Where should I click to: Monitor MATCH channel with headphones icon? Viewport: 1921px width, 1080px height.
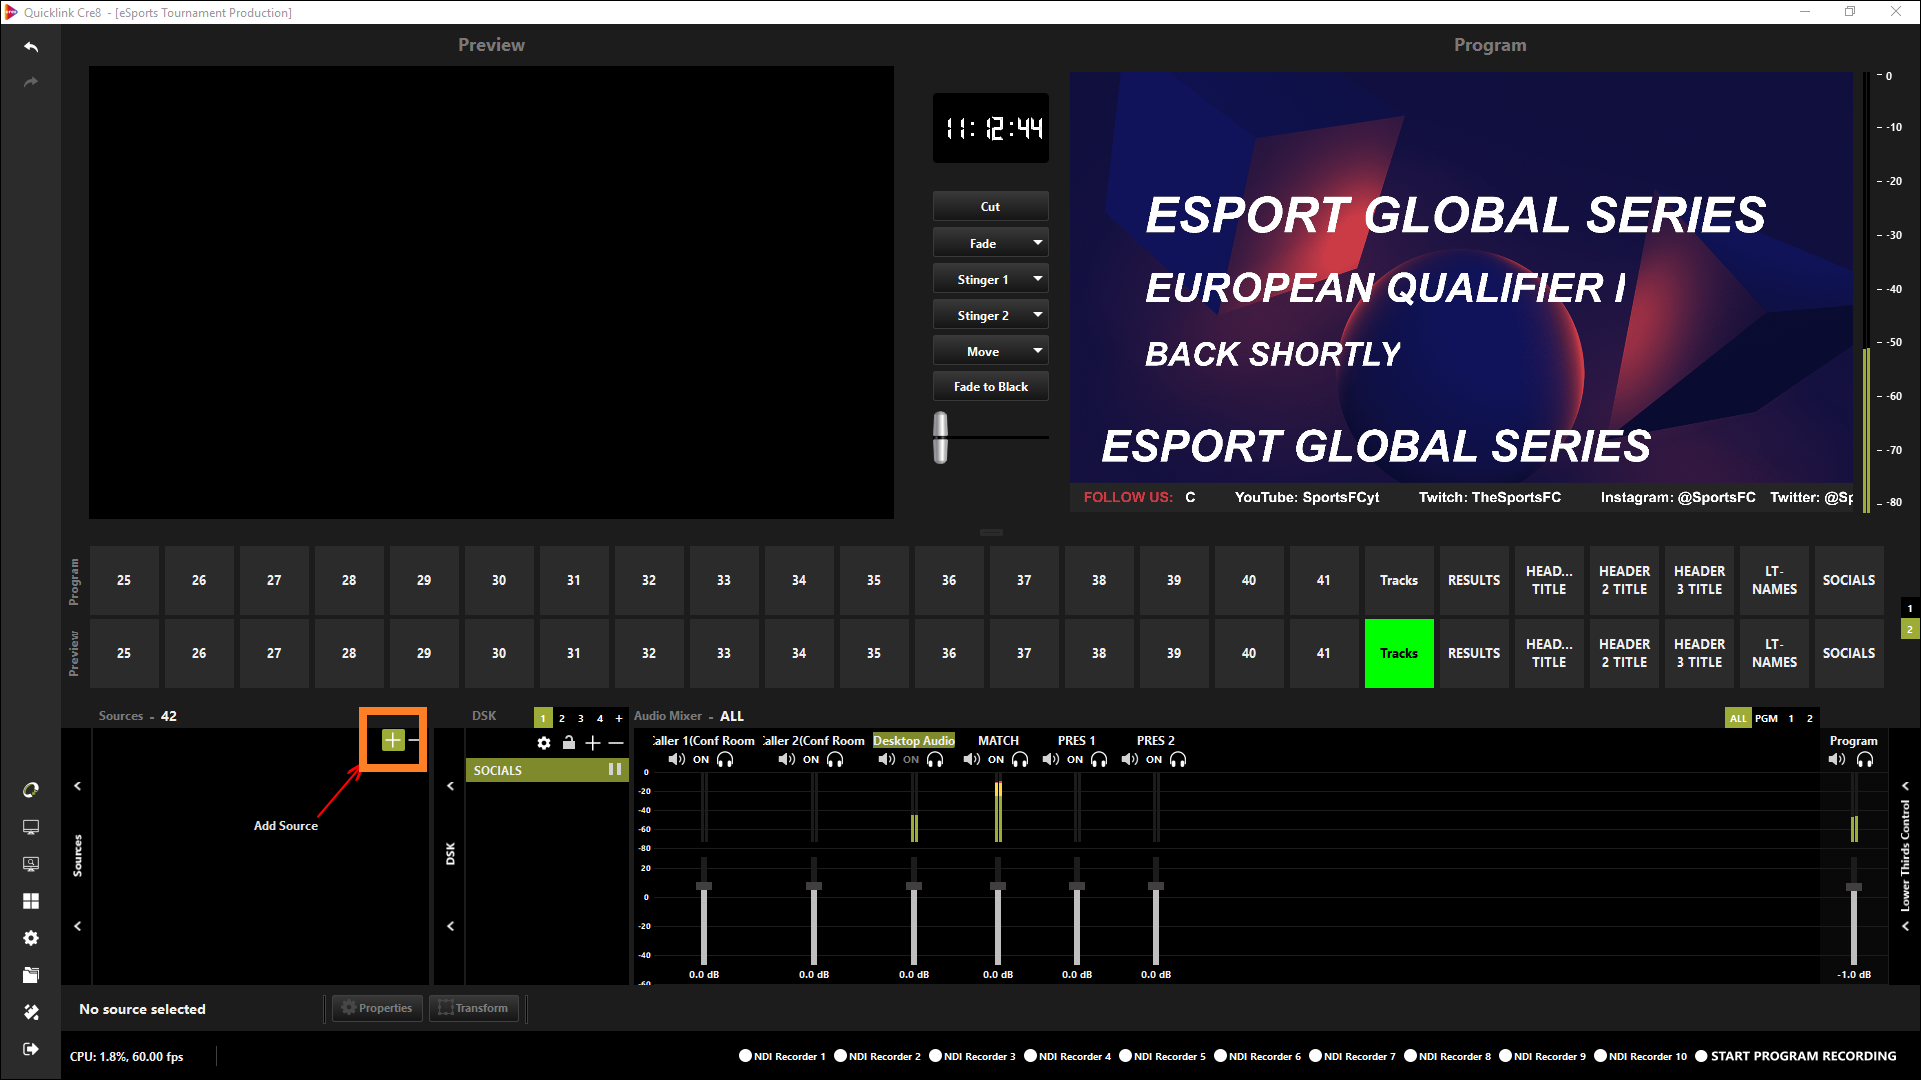click(1020, 760)
